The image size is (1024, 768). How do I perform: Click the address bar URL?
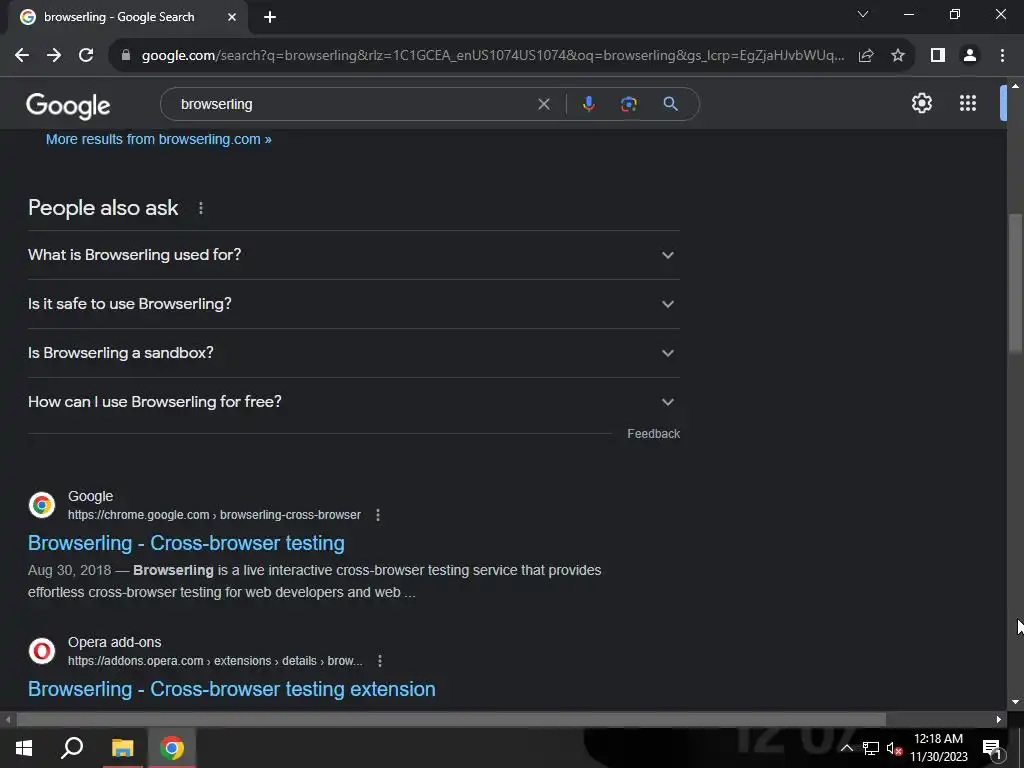point(492,56)
